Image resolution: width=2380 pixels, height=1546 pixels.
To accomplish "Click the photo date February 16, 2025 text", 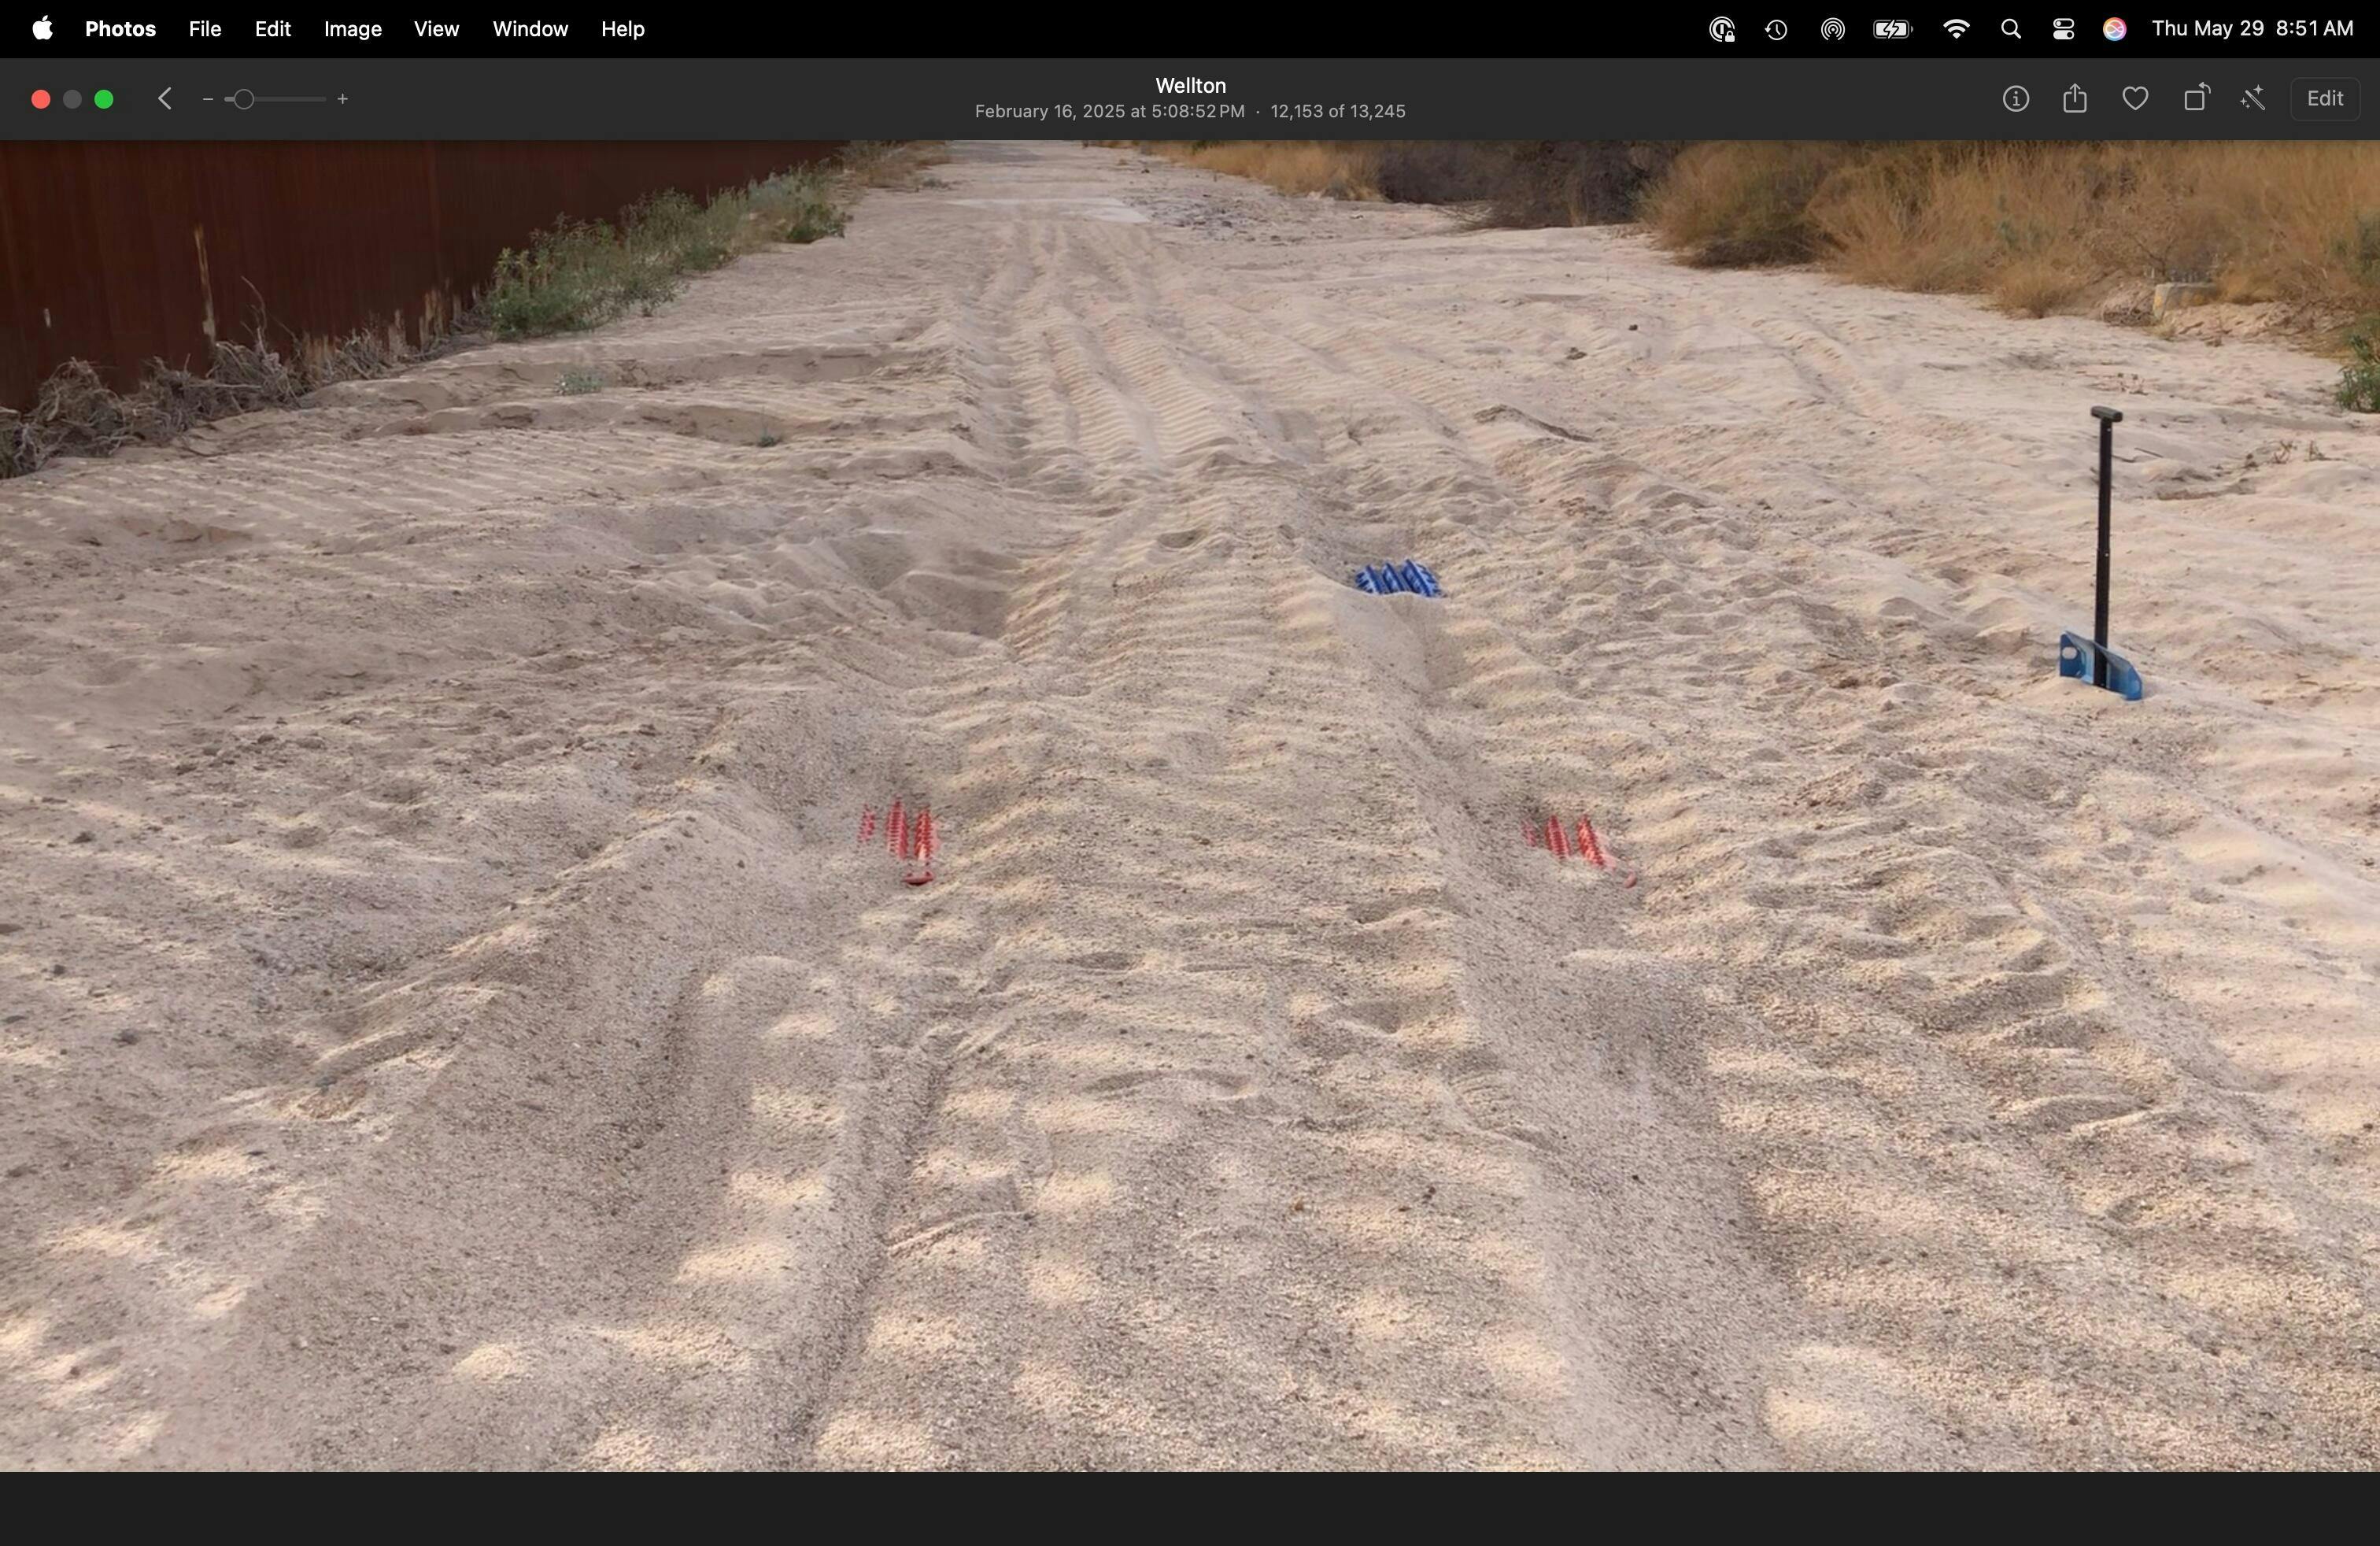I will 1109,111.
